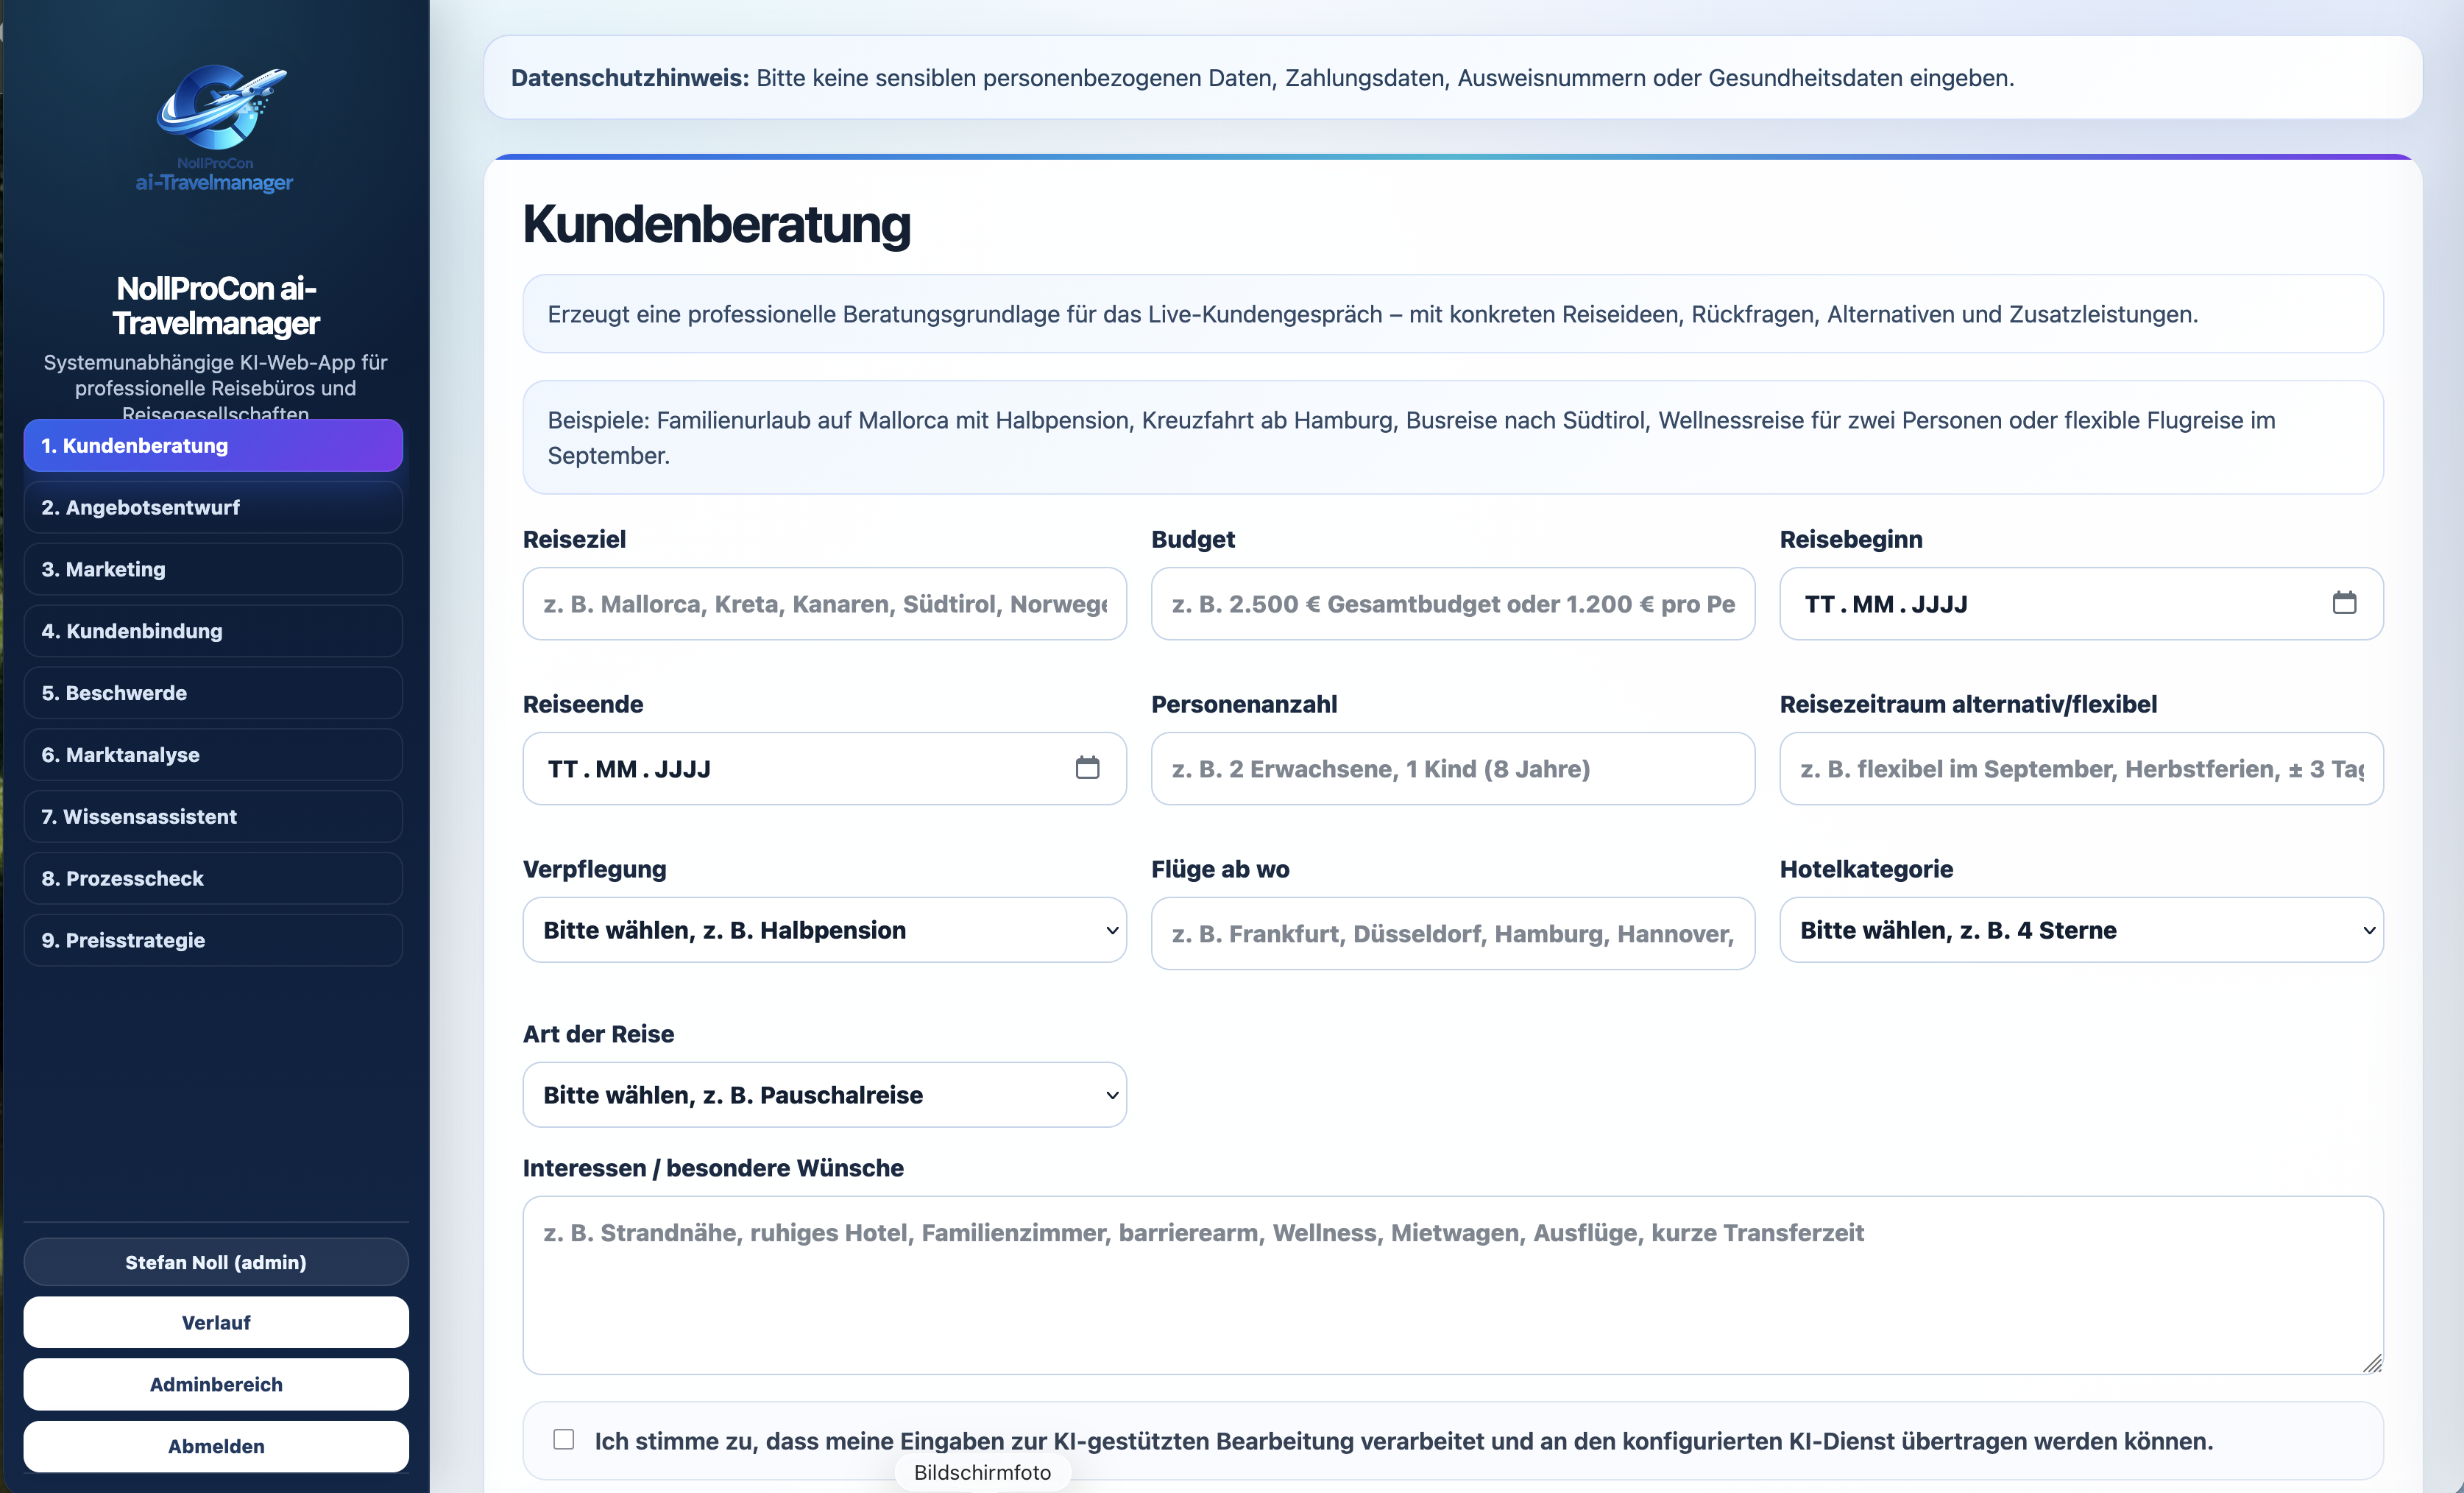This screenshot has width=2464, height=1493.
Task: Switch to 3. Marketing section
Action: pyautogui.click(x=213, y=570)
